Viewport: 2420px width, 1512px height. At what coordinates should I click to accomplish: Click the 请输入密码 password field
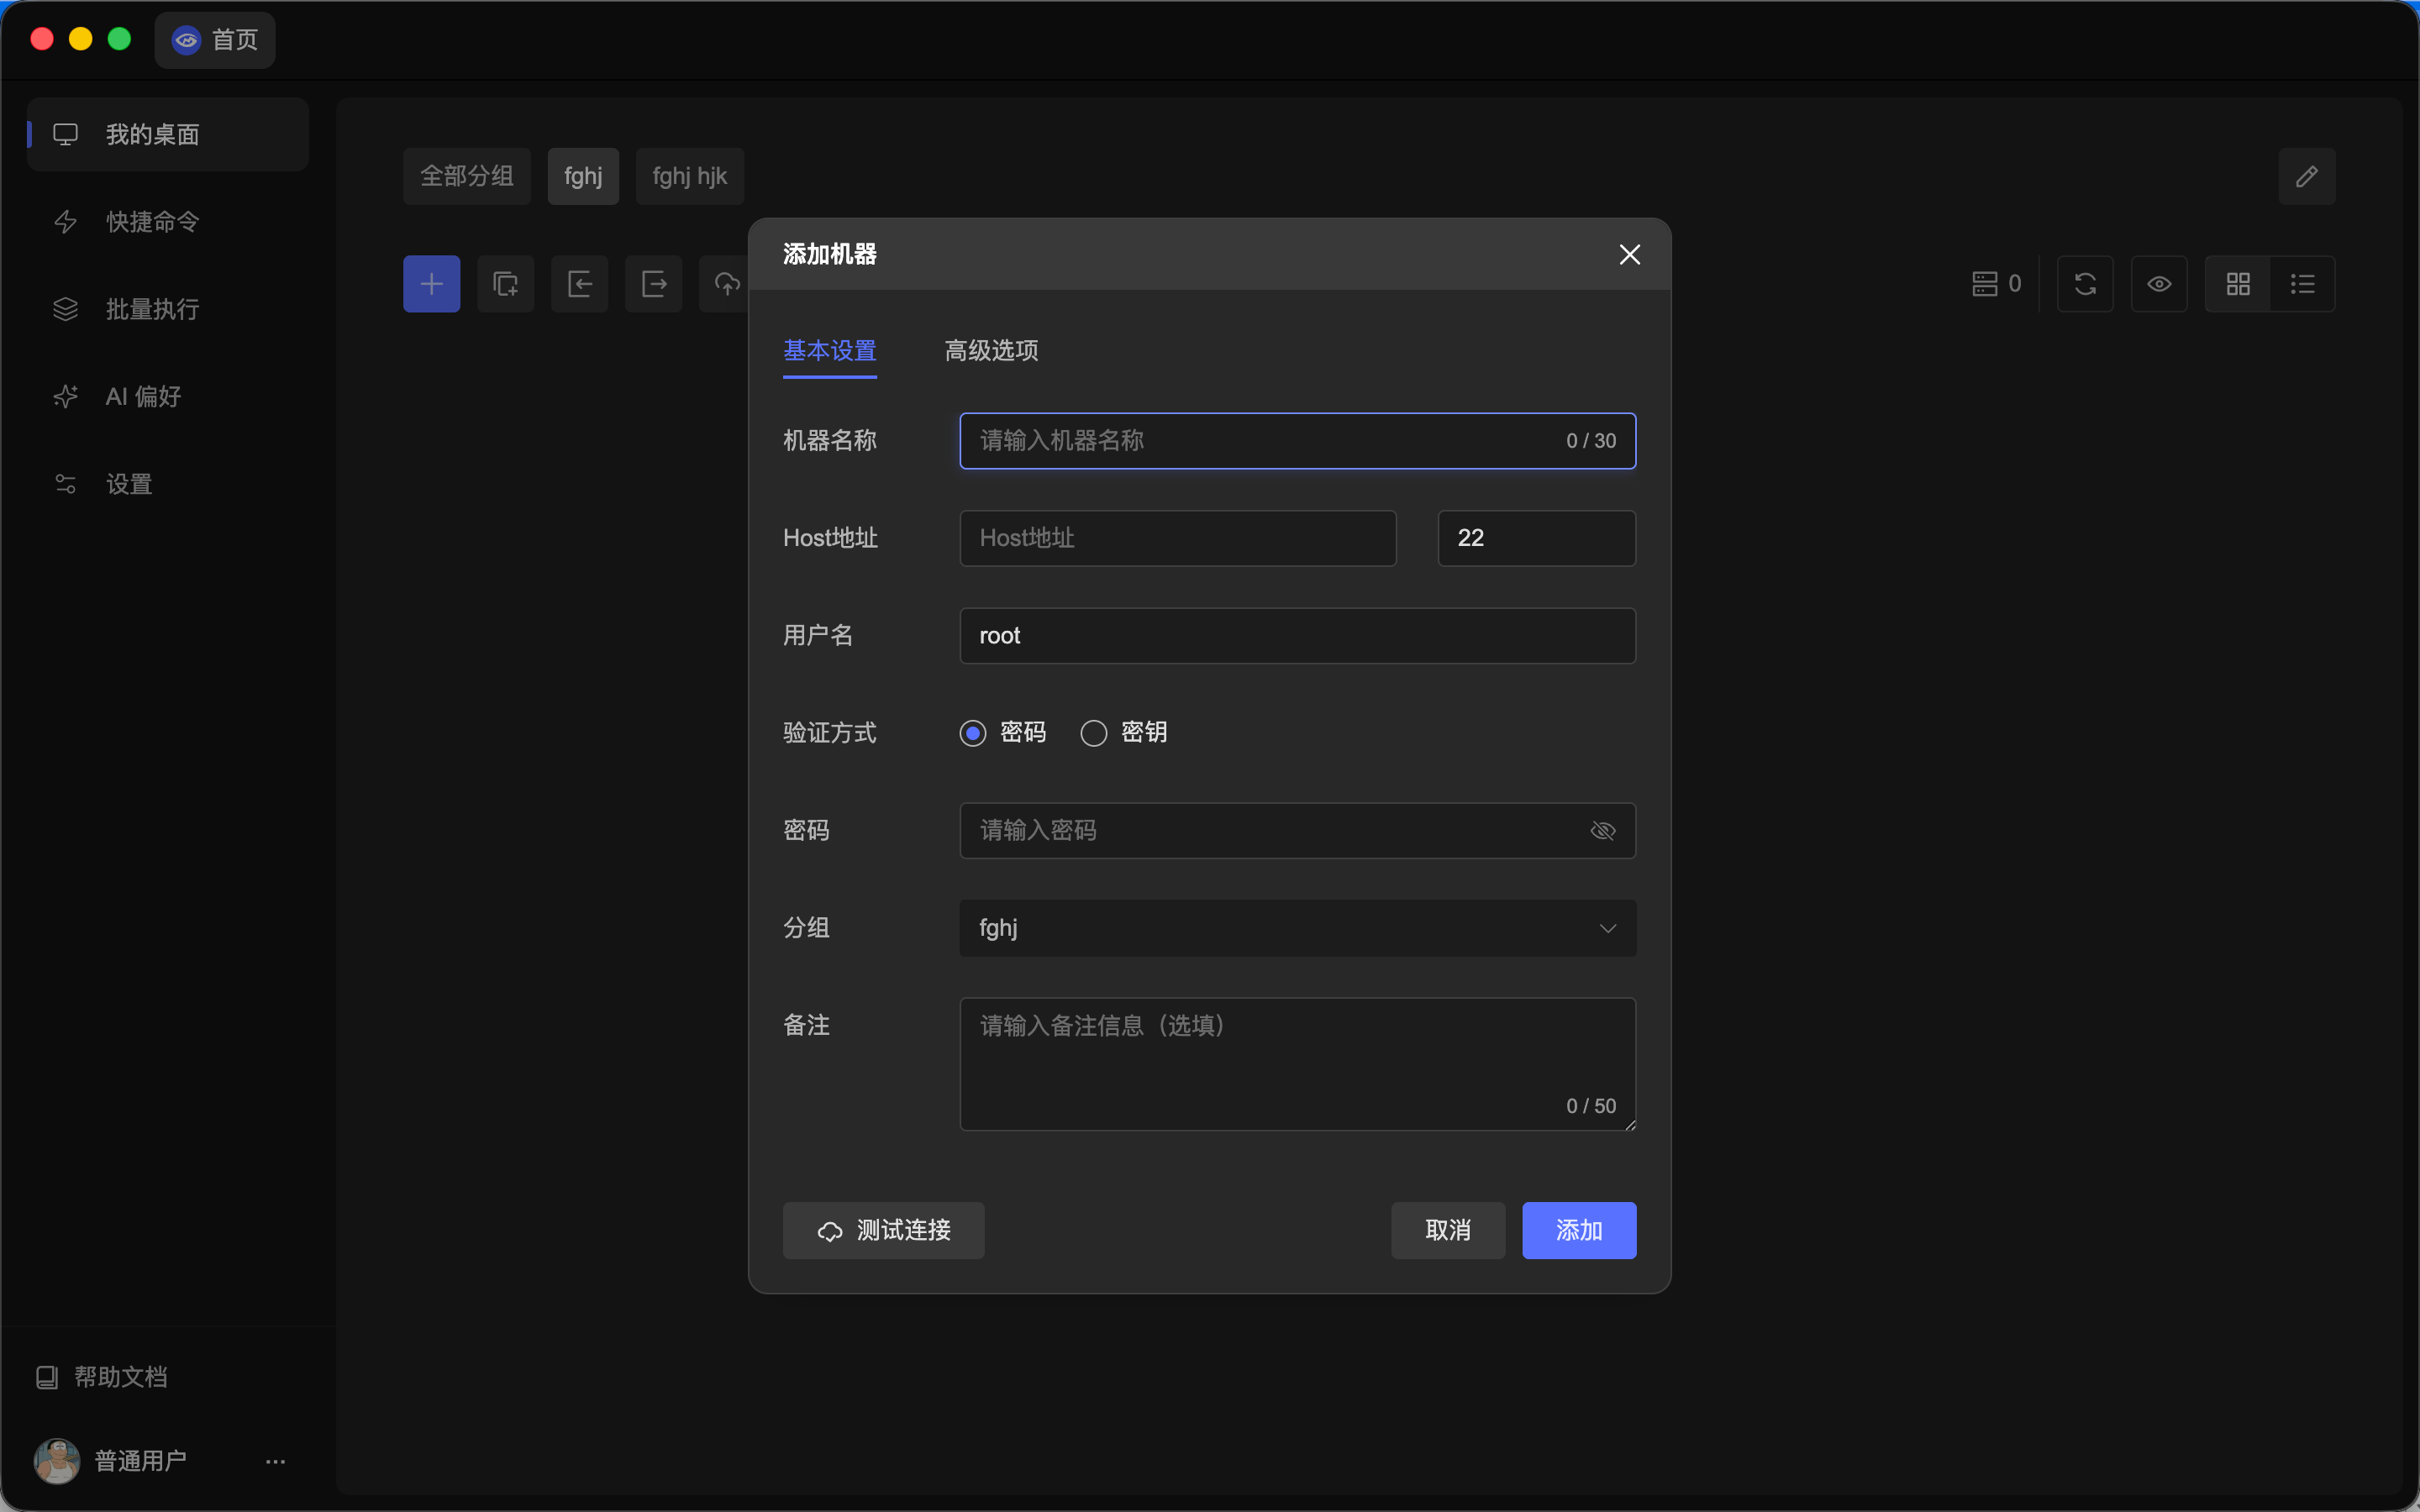[1298, 831]
